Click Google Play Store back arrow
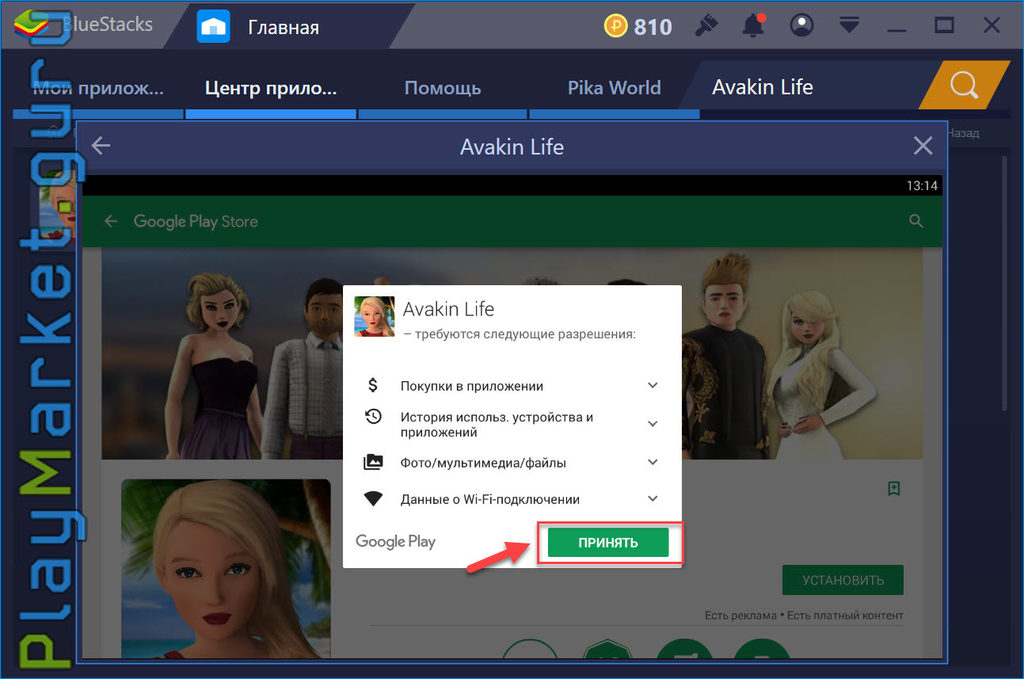 click(x=111, y=221)
